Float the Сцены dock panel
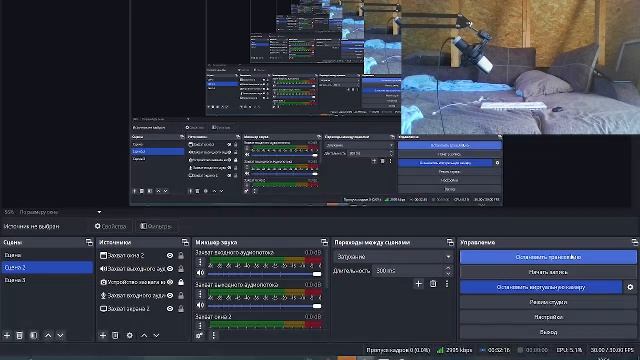The width and height of the screenshot is (640, 360). (x=89, y=242)
